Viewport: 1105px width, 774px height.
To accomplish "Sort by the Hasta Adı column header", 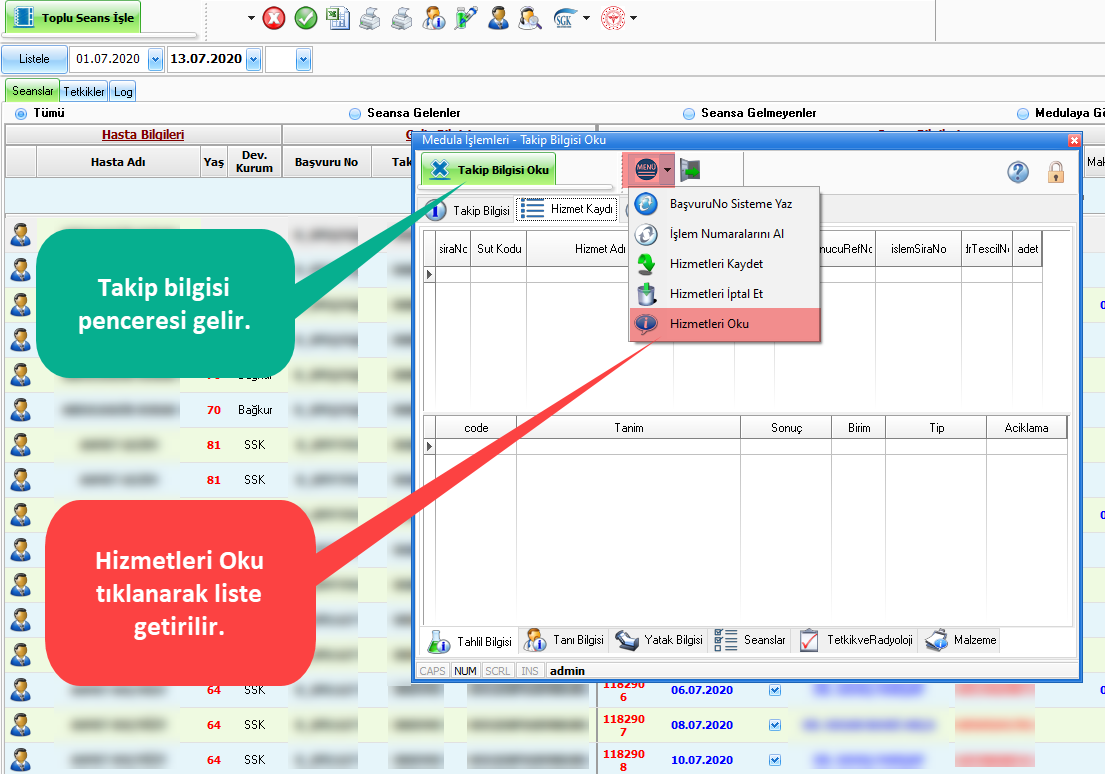I will (x=118, y=162).
